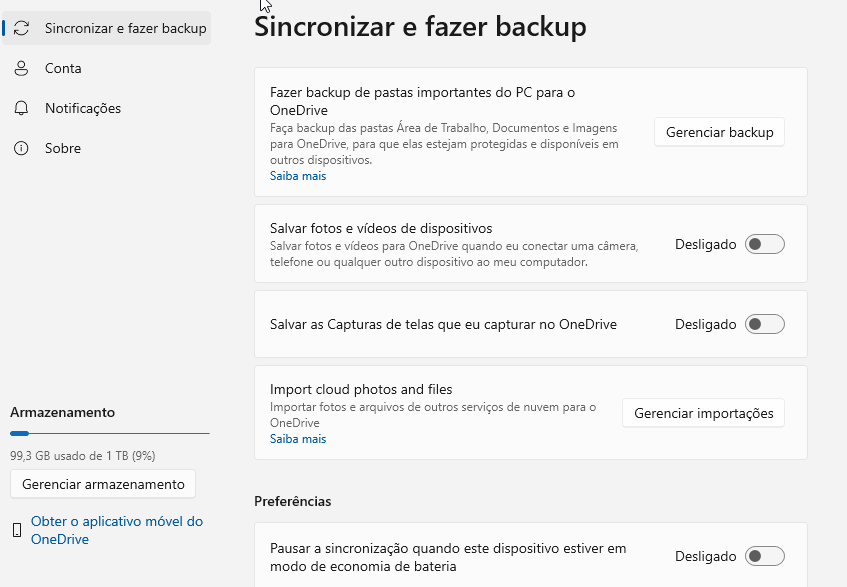The width and height of the screenshot is (847, 587).
Task: Enable Salvar fotos e vídeos de dispositivos toggle
Action: tap(764, 244)
